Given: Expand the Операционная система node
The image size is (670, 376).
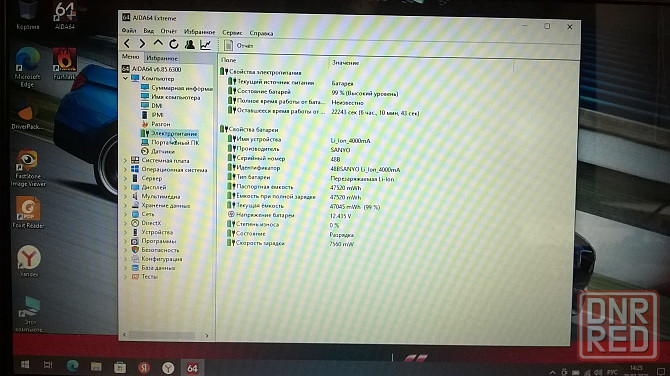Looking at the screenshot, I should tap(125, 170).
